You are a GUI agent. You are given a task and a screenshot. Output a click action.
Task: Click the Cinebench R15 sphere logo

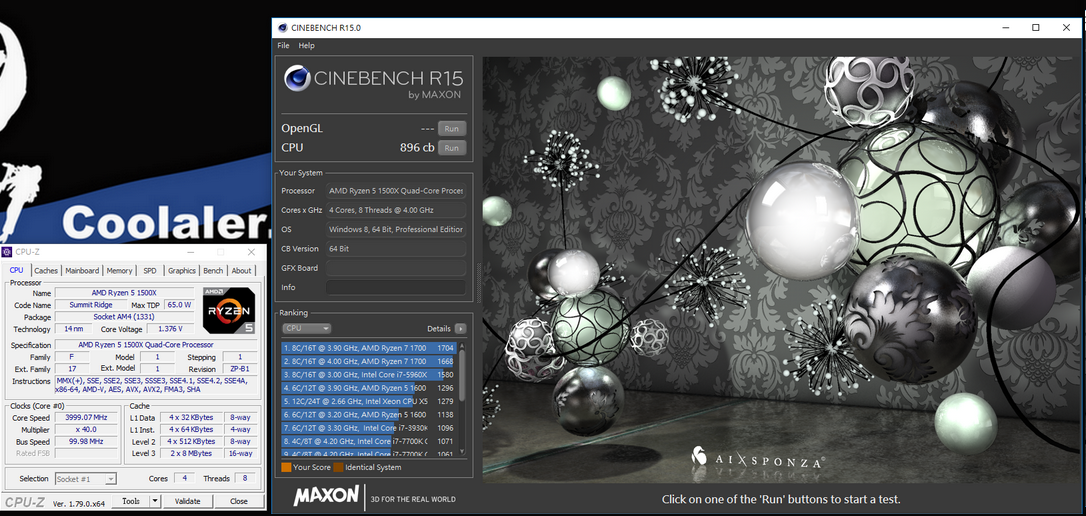297,78
